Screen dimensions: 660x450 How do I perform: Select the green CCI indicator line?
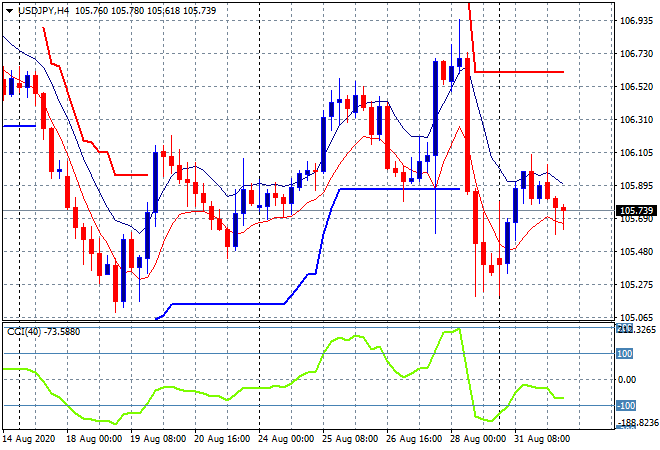tap(283, 376)
